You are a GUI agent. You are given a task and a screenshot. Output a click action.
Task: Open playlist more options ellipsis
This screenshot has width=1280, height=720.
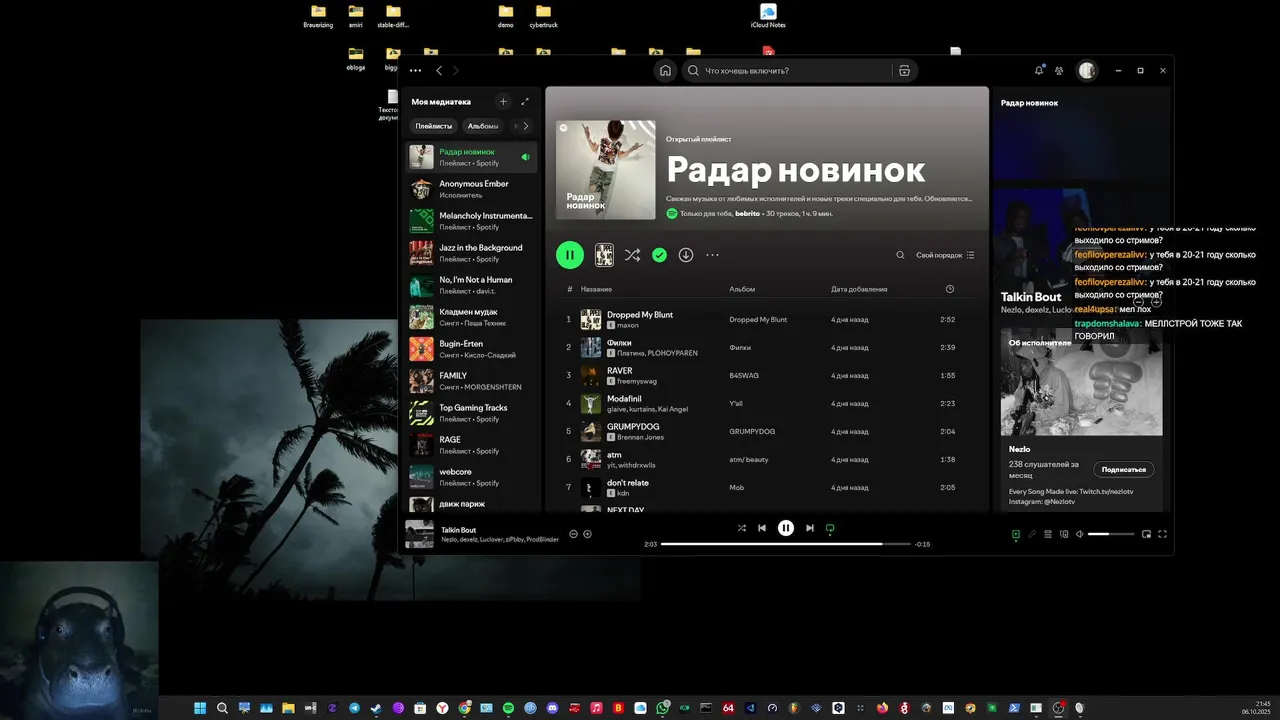713,255
